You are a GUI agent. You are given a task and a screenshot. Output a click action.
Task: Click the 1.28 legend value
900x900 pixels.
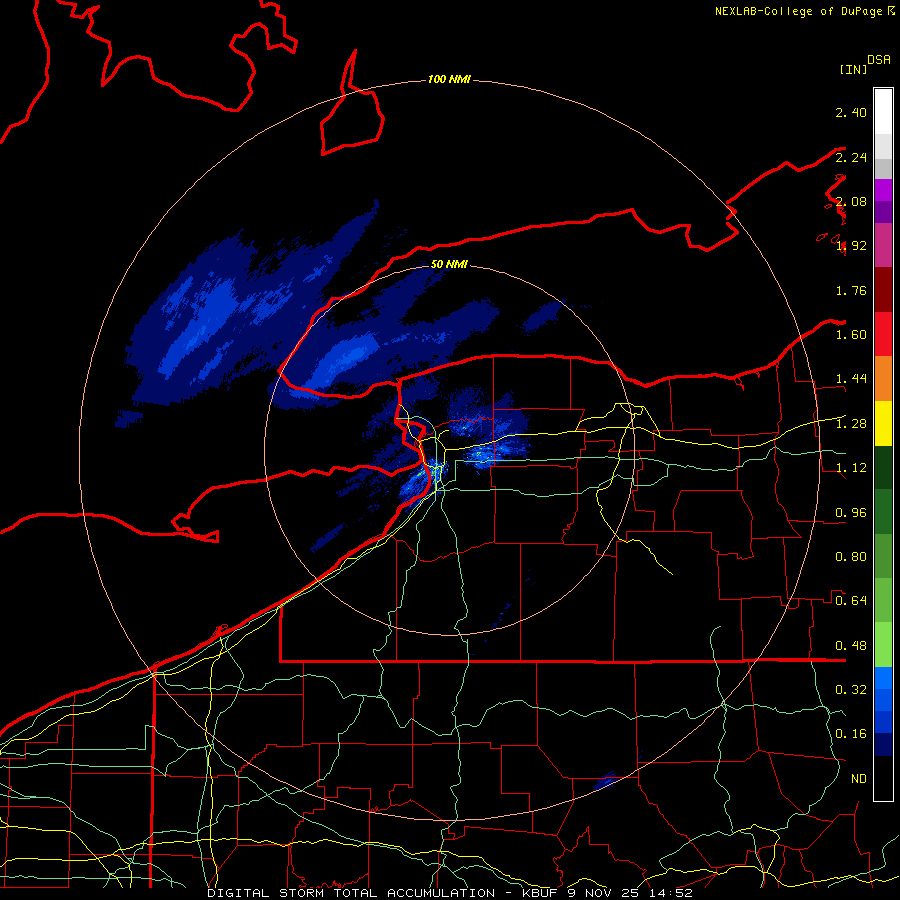click(x=851, y=424)
